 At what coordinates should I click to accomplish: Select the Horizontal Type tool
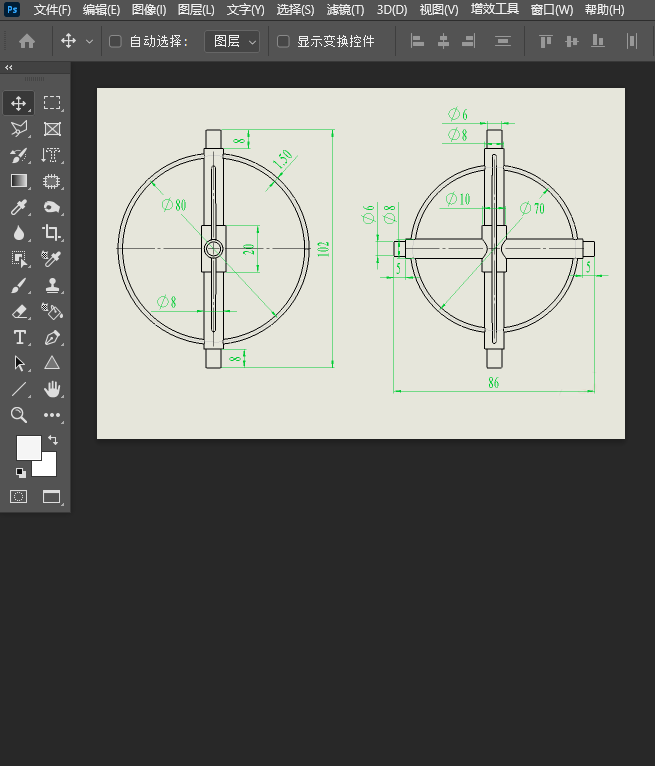19,337
